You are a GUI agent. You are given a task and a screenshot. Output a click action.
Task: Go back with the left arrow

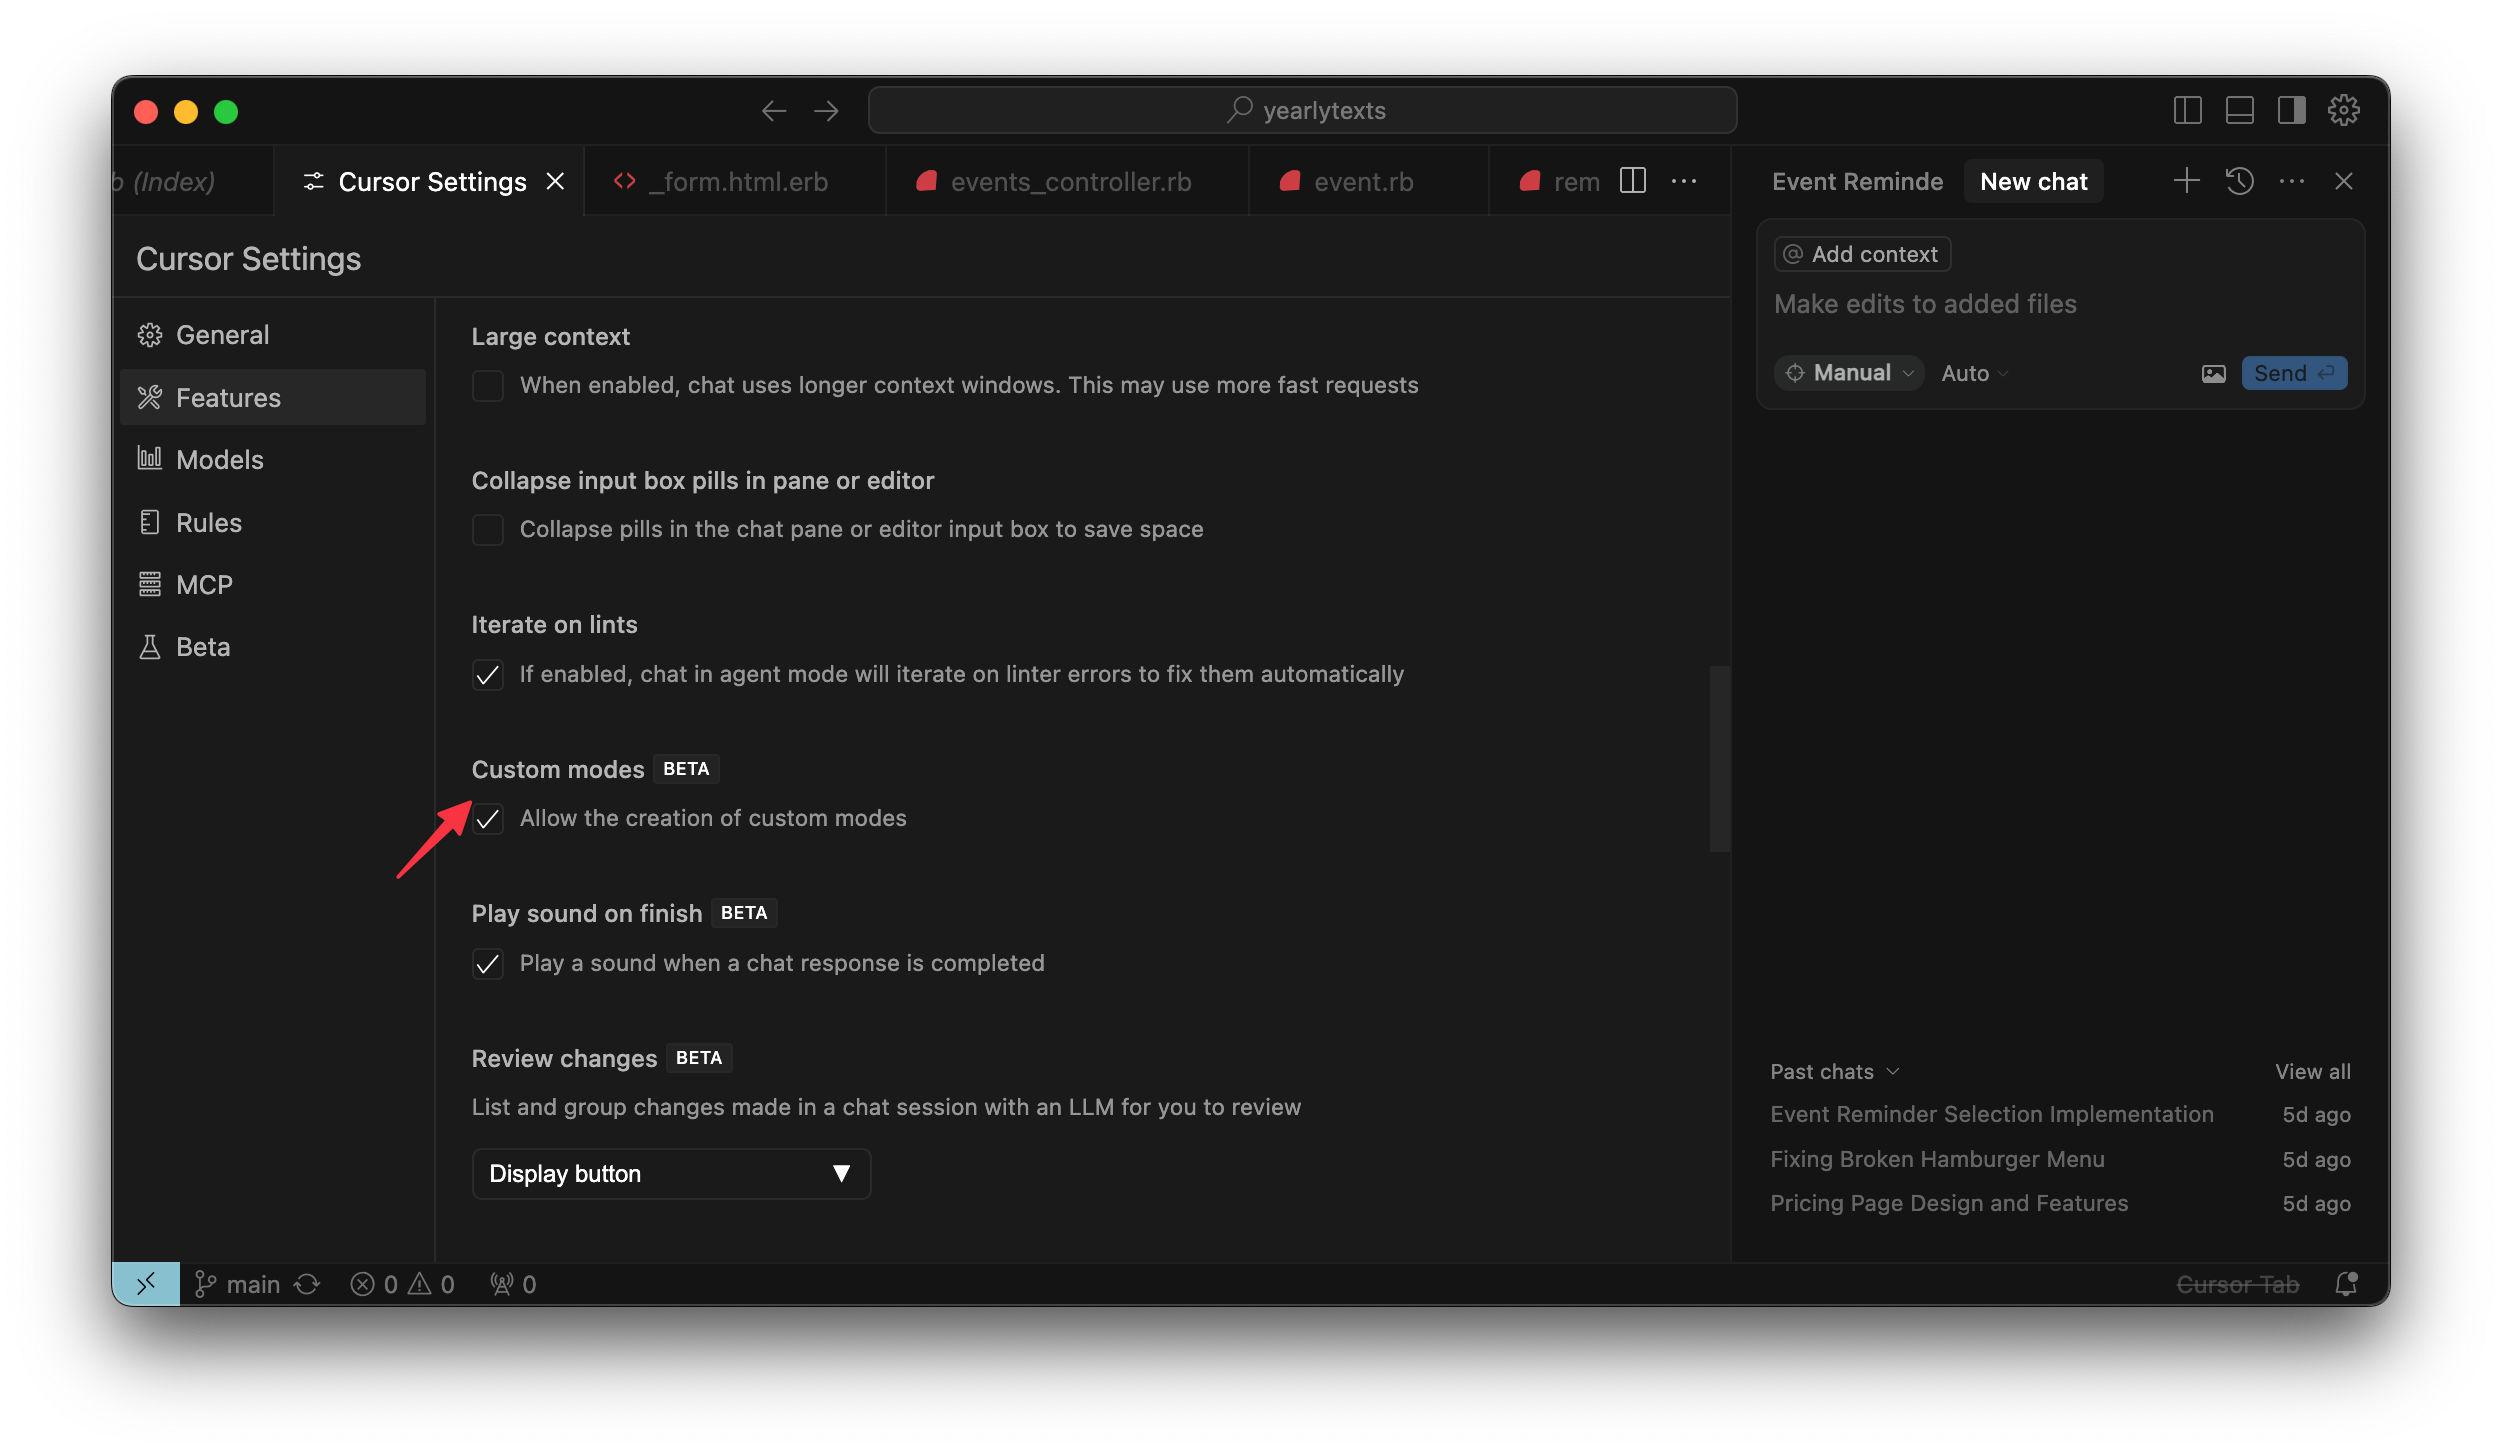pyautogui.click(x=773, y=111)
